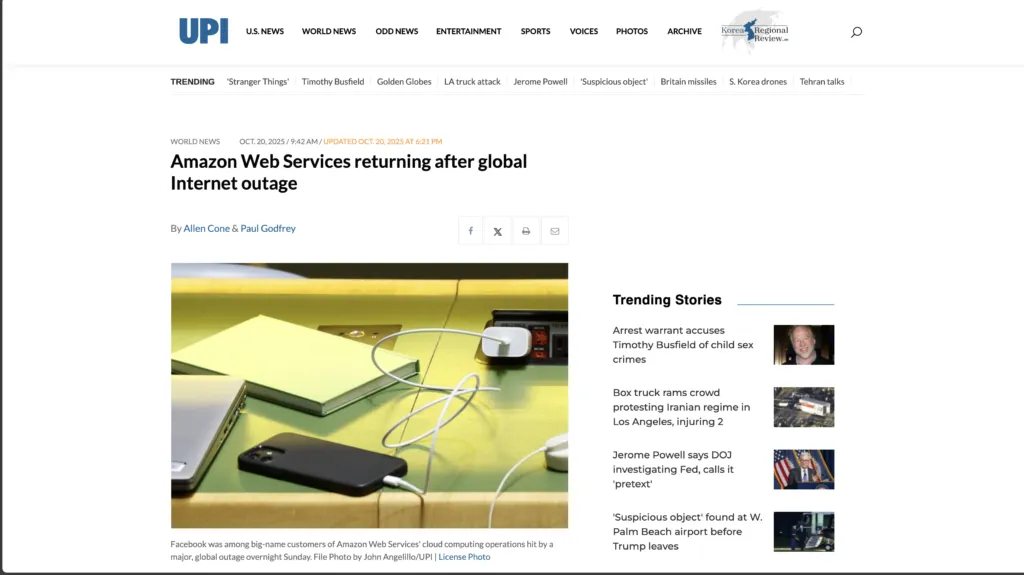Click the Jerome Powell story thumbnail
The height and width of the screenshot is (575, 1024).
[804, 469]
